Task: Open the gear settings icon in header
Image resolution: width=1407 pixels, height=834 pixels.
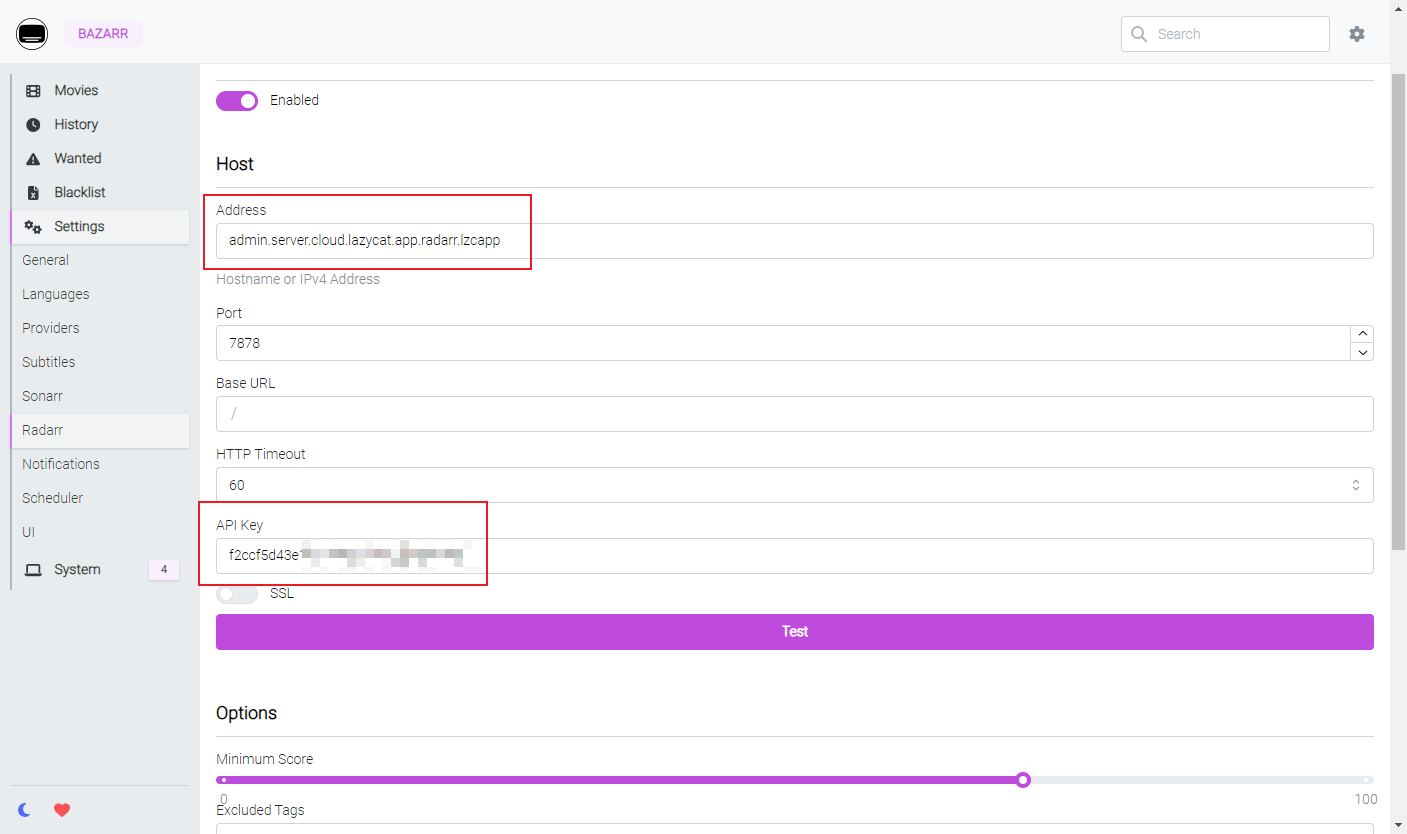Action: pyautogui.click(x=1357, y=34)
